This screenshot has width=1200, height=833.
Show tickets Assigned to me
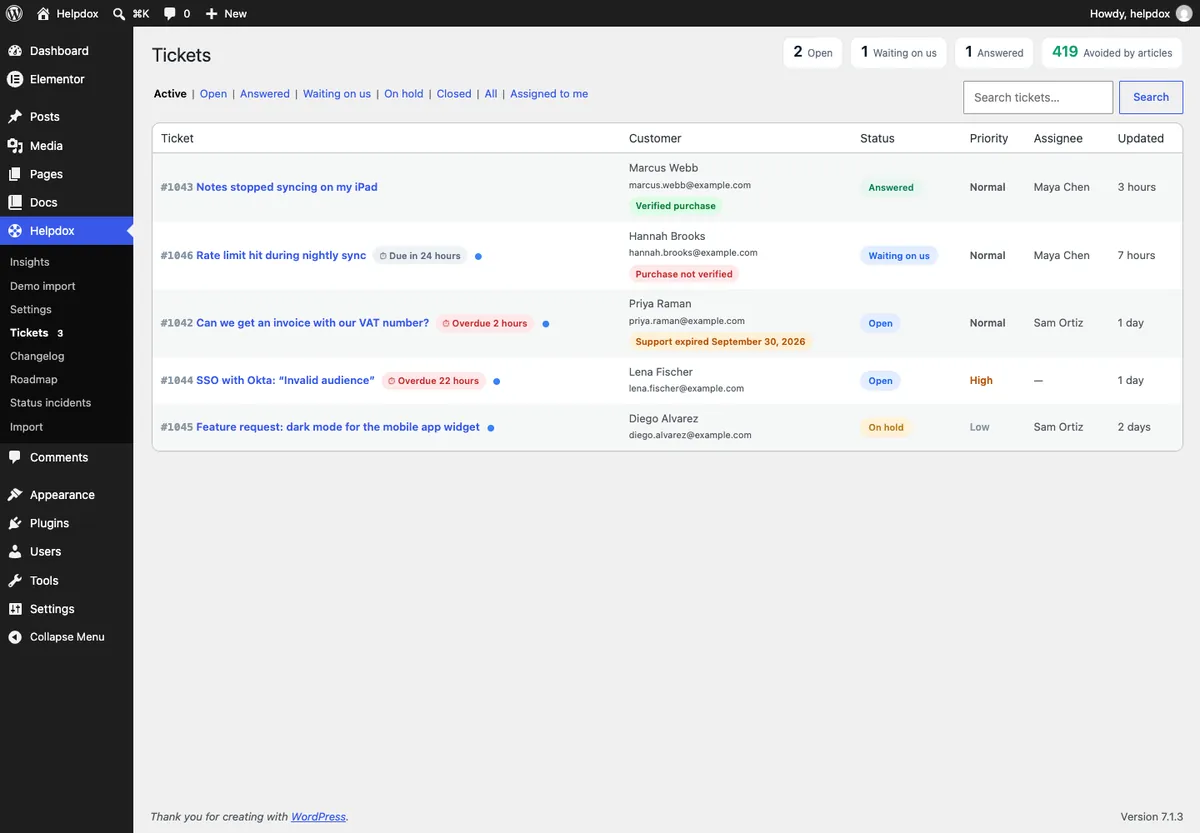point(549,94)
